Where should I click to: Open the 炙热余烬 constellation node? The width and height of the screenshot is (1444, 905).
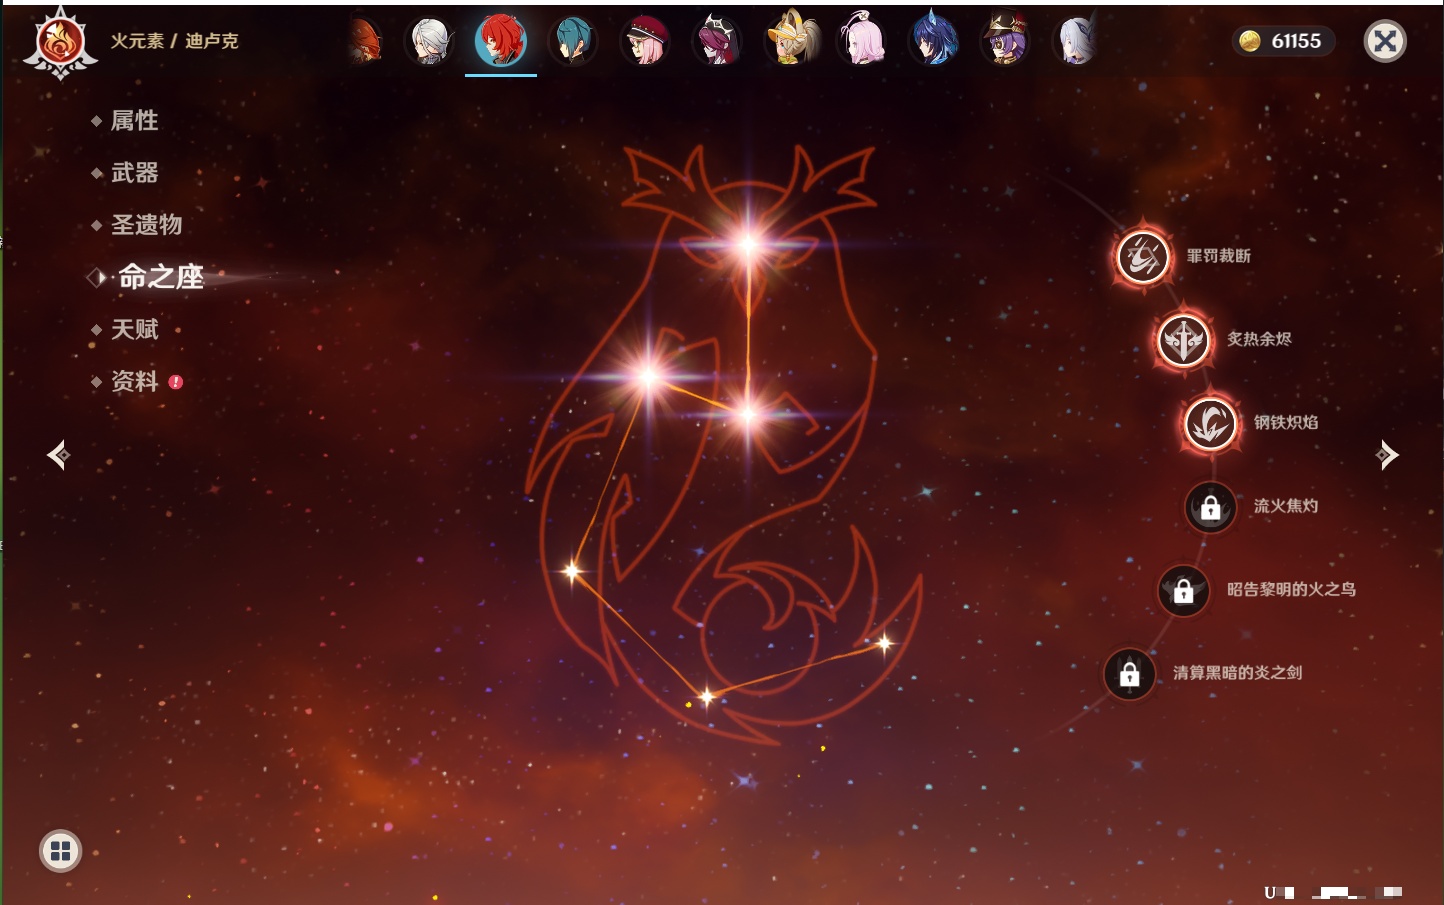coord(1184,340)
